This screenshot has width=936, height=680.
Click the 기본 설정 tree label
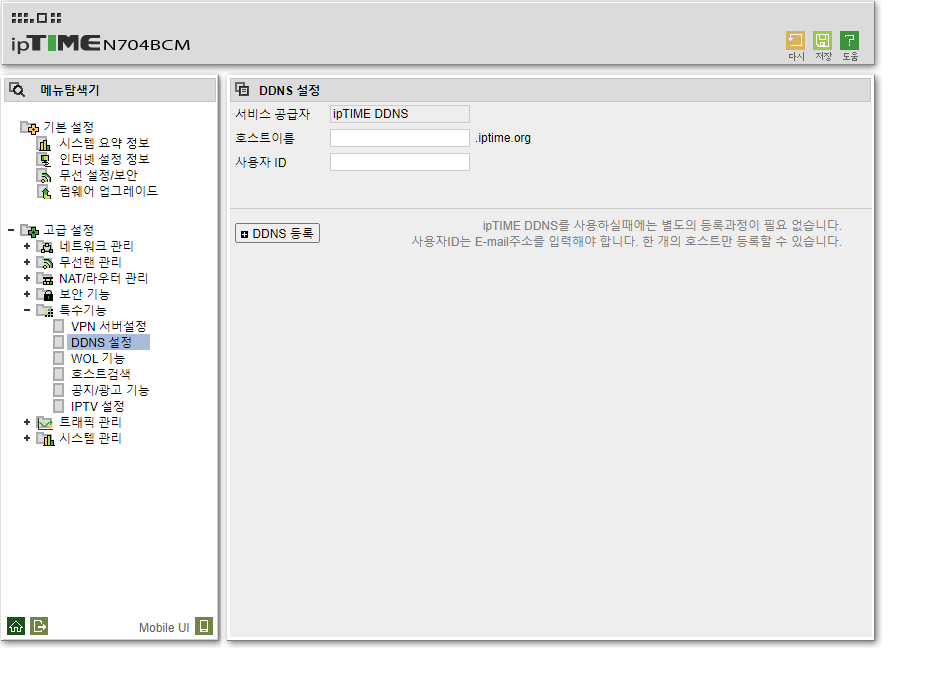point(69,128)
